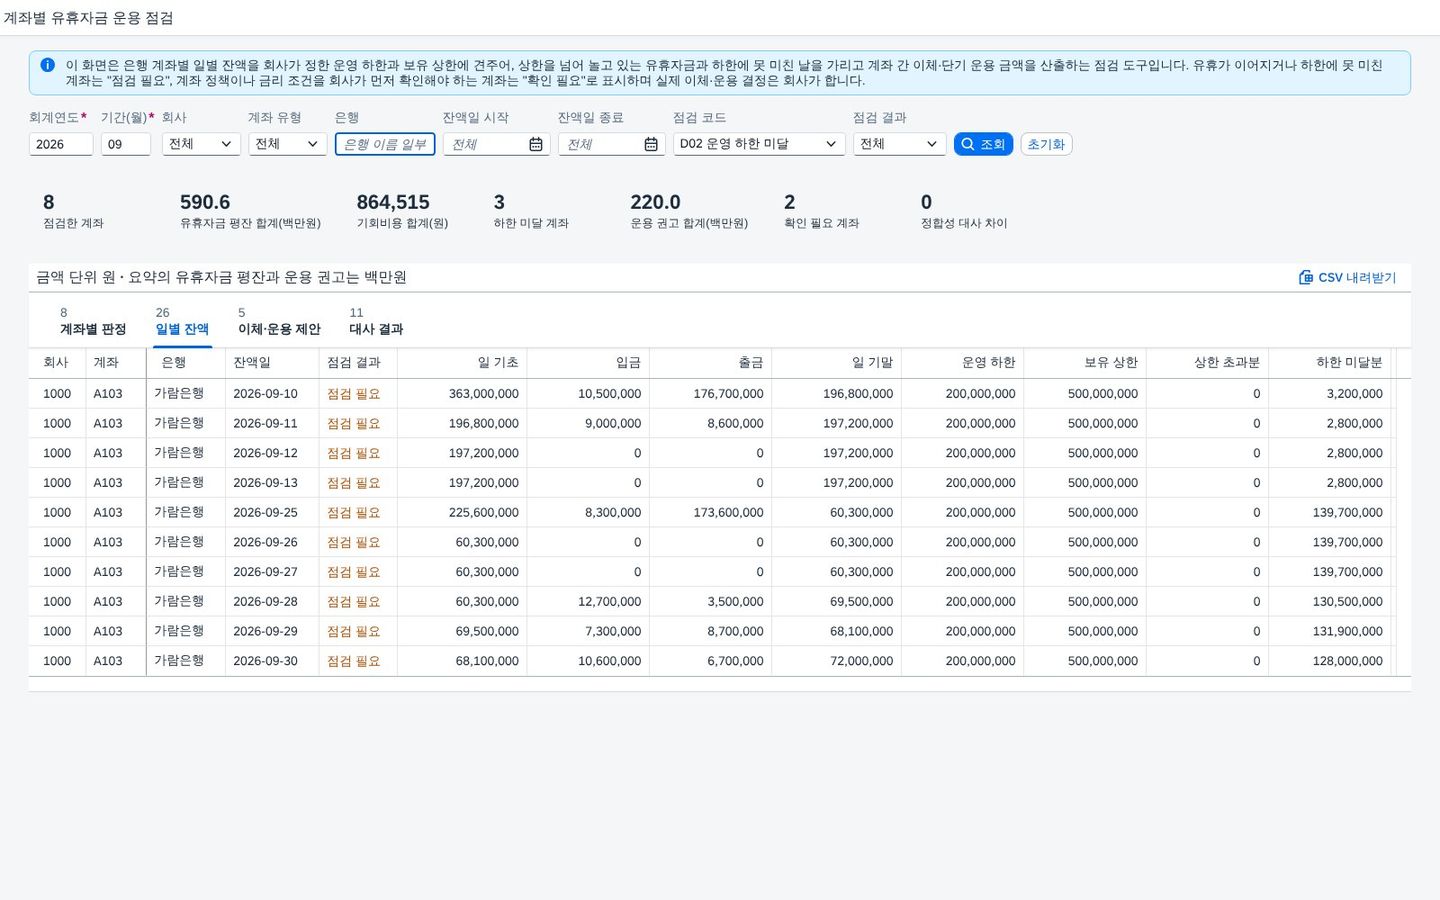Image resolution: width=1440 pixels, height=900 pixels.
Task: Select the row dated 2026-09-10
Action: [712, 394]
